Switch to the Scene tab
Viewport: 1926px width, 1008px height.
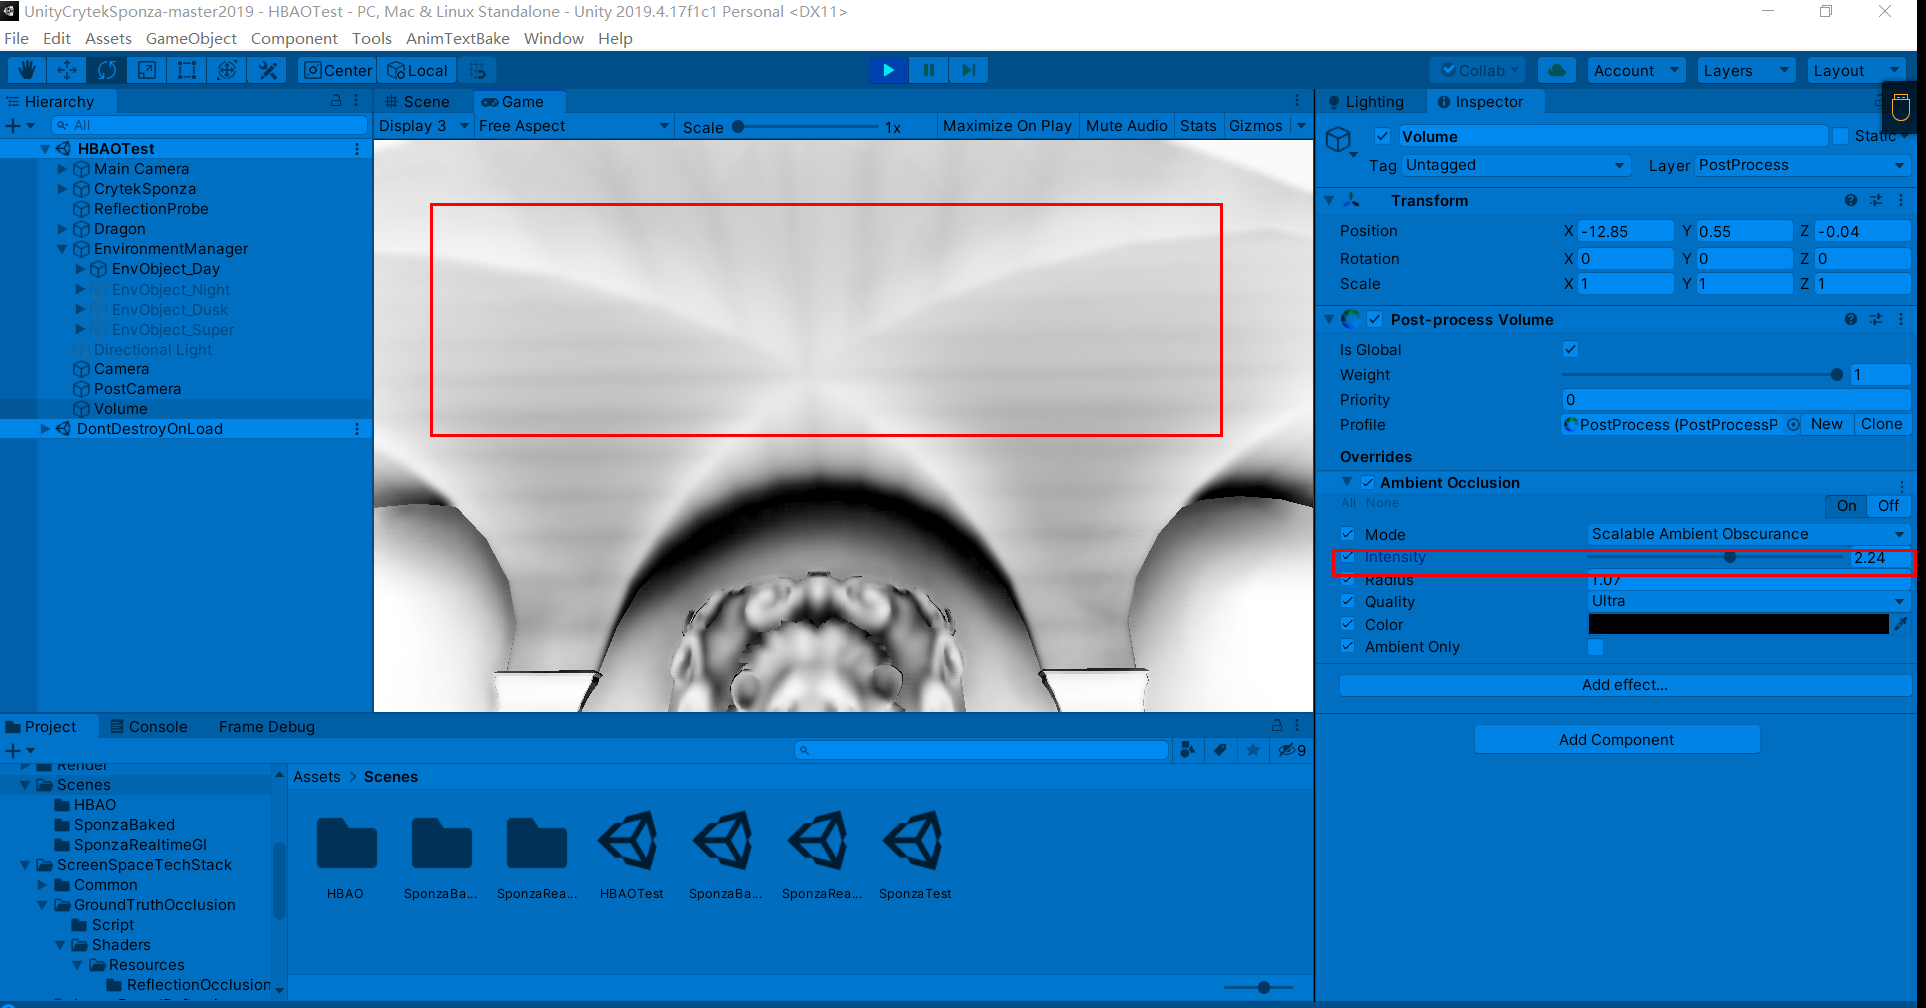point(417,102)
